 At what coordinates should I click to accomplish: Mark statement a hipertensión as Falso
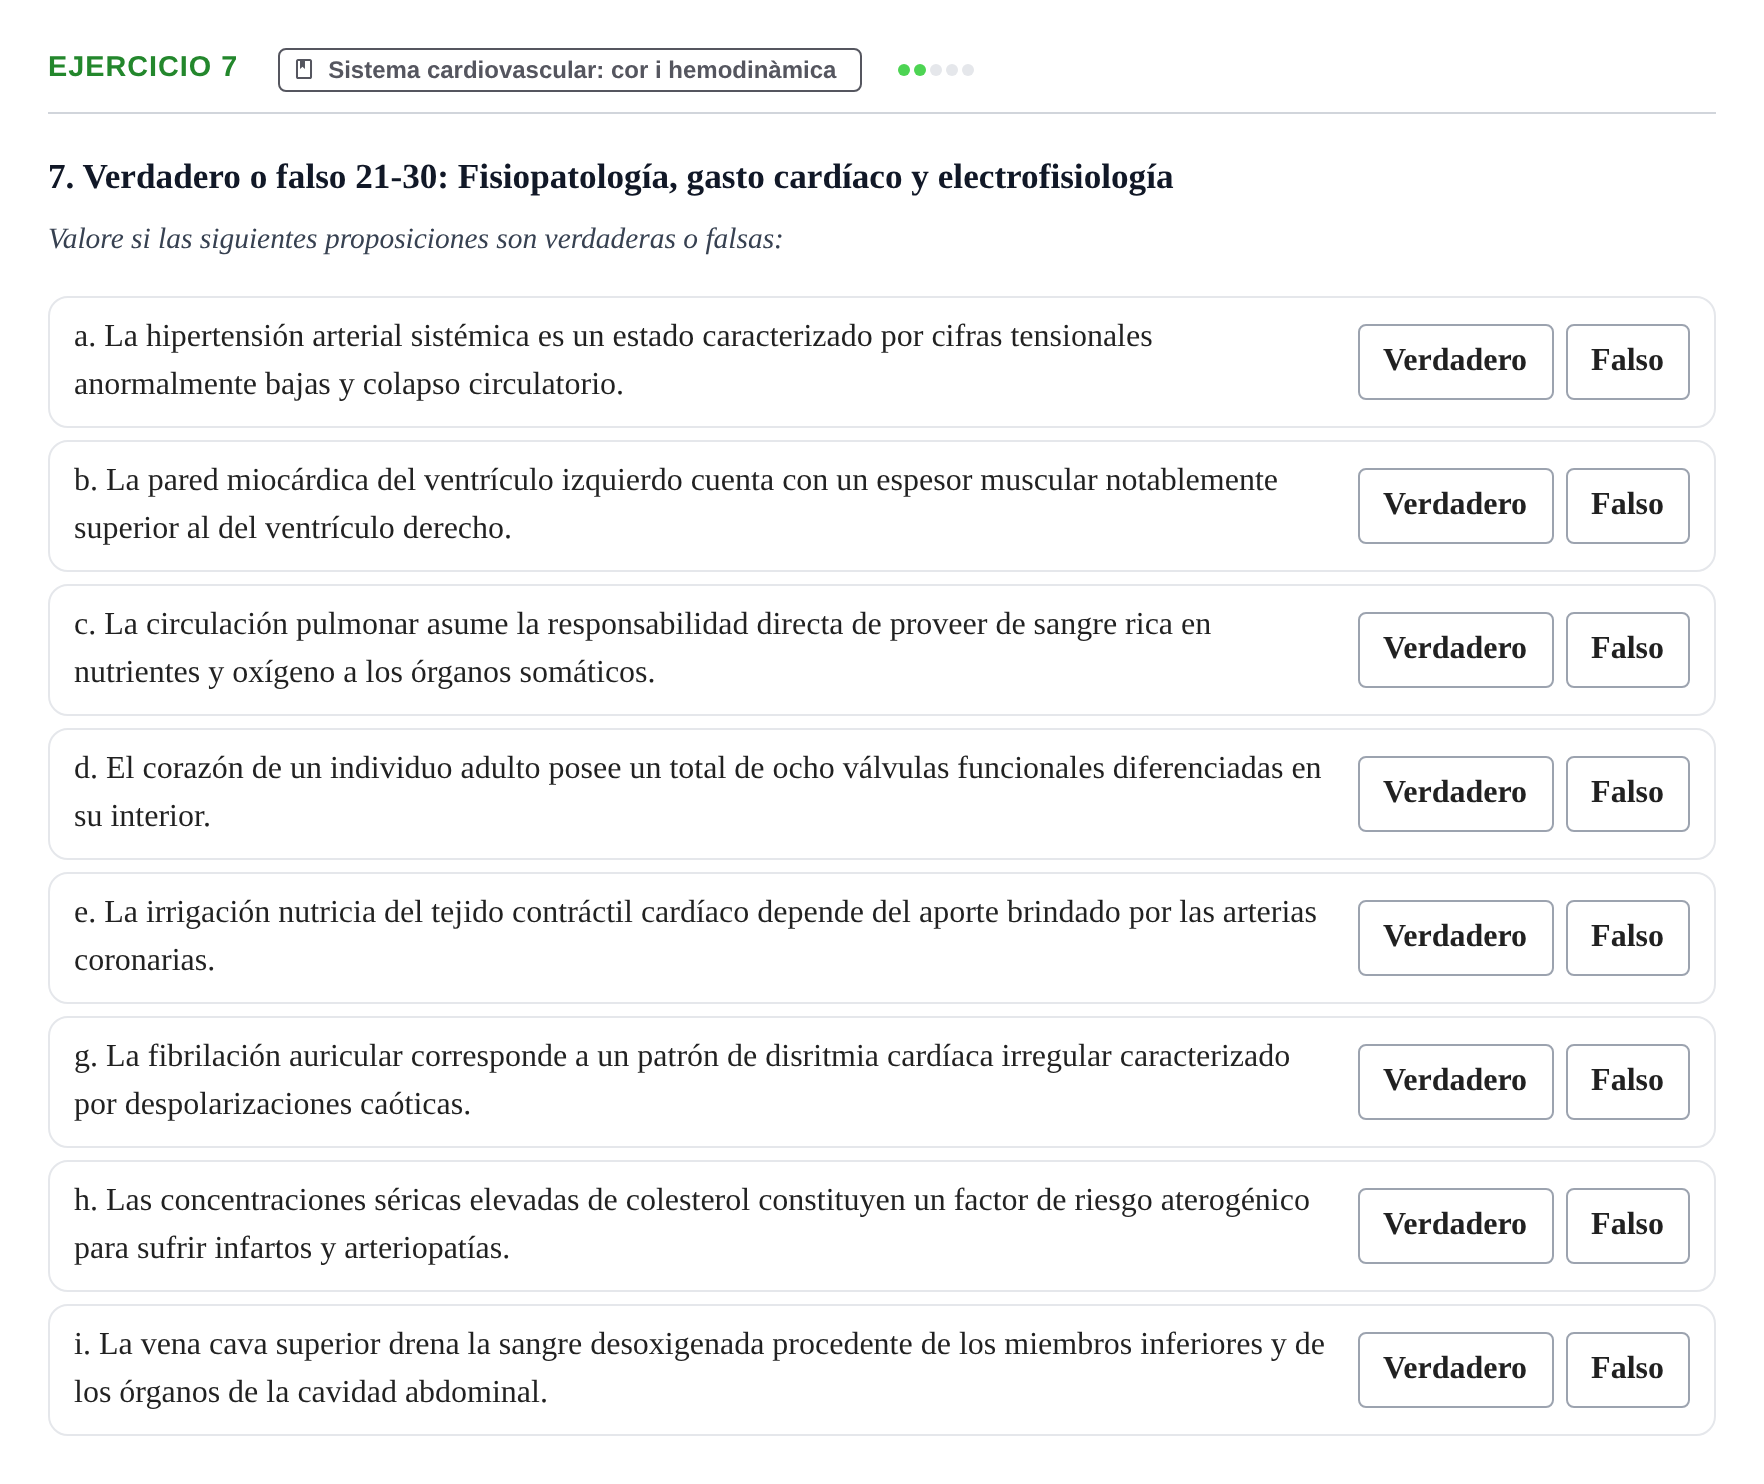coord(1627,361)
